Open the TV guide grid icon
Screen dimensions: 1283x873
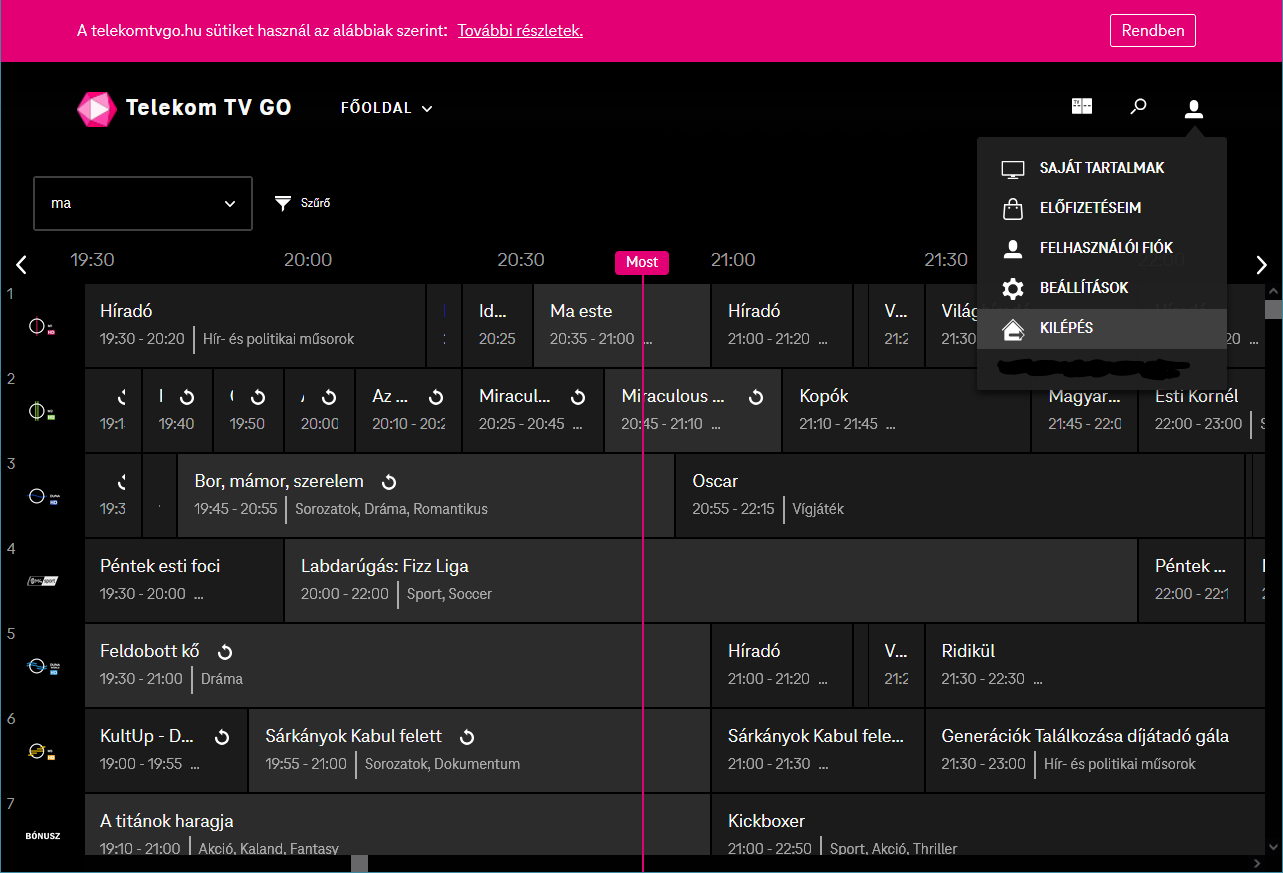[1082, 107]
